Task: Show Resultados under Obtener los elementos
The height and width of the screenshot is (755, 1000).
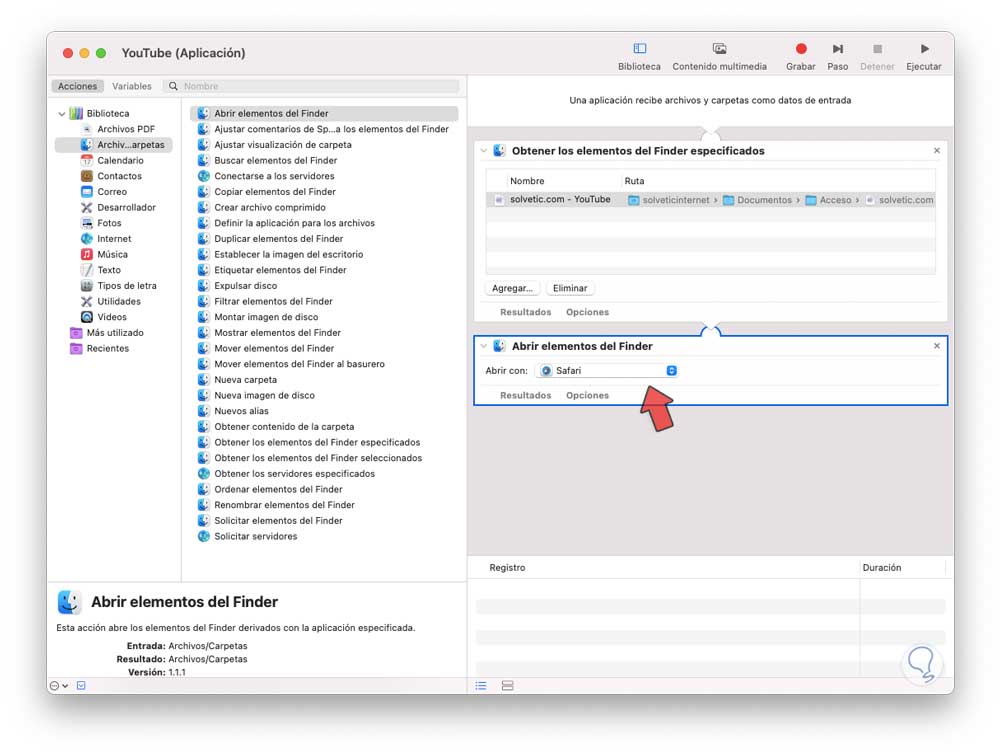Action: click(x=526, y=312)
